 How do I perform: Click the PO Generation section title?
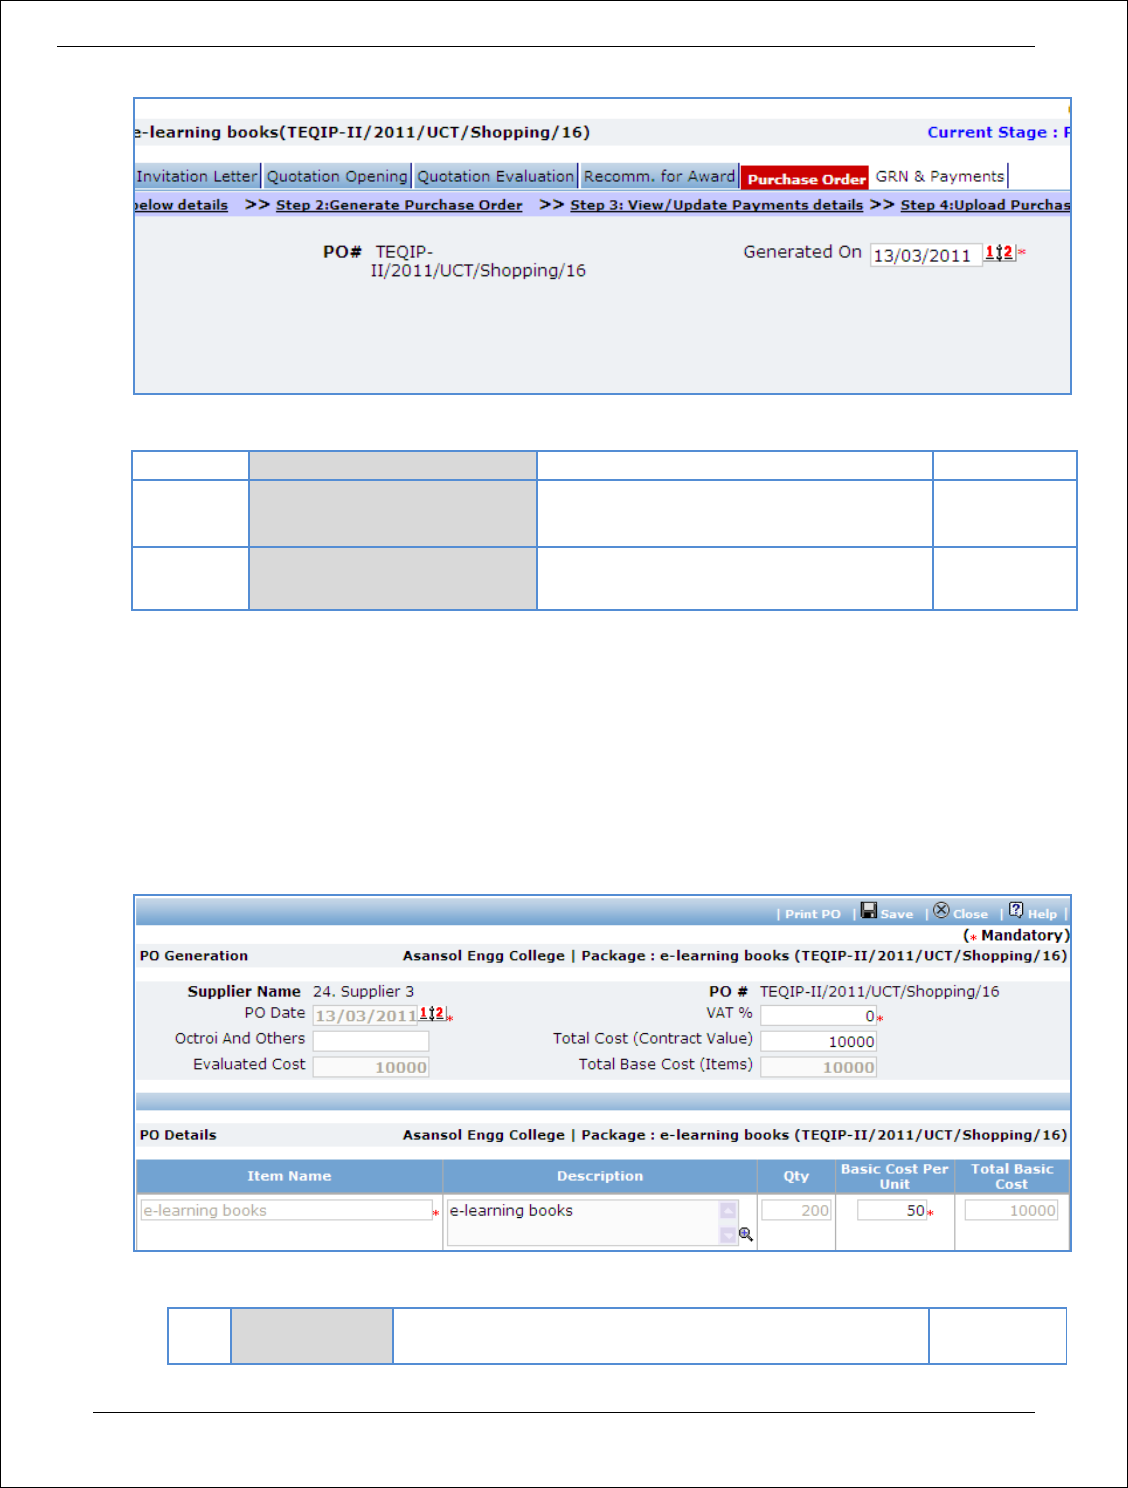[x=194, y=956]
